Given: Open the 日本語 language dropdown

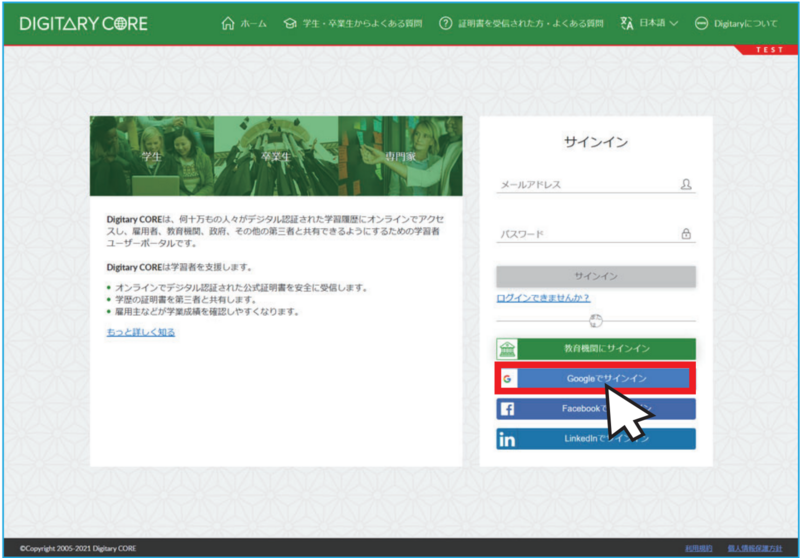Looking at the screenshot, I should click(x=649, y=23).
